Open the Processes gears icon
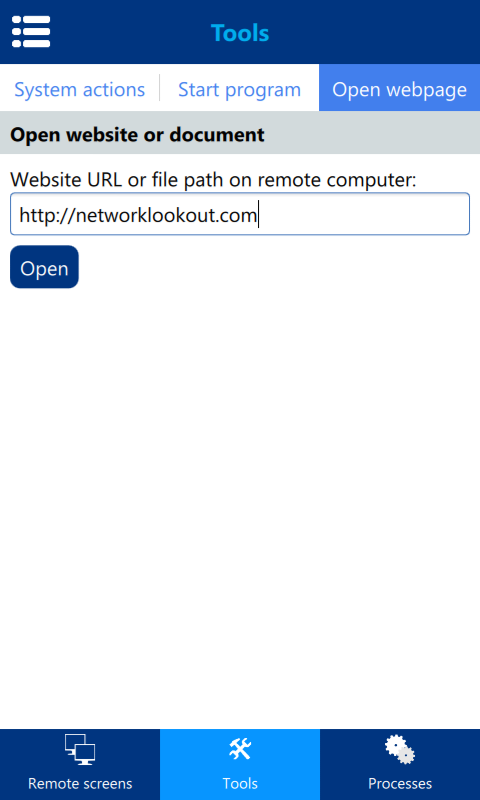480x800 pixels. click(399, 749)
